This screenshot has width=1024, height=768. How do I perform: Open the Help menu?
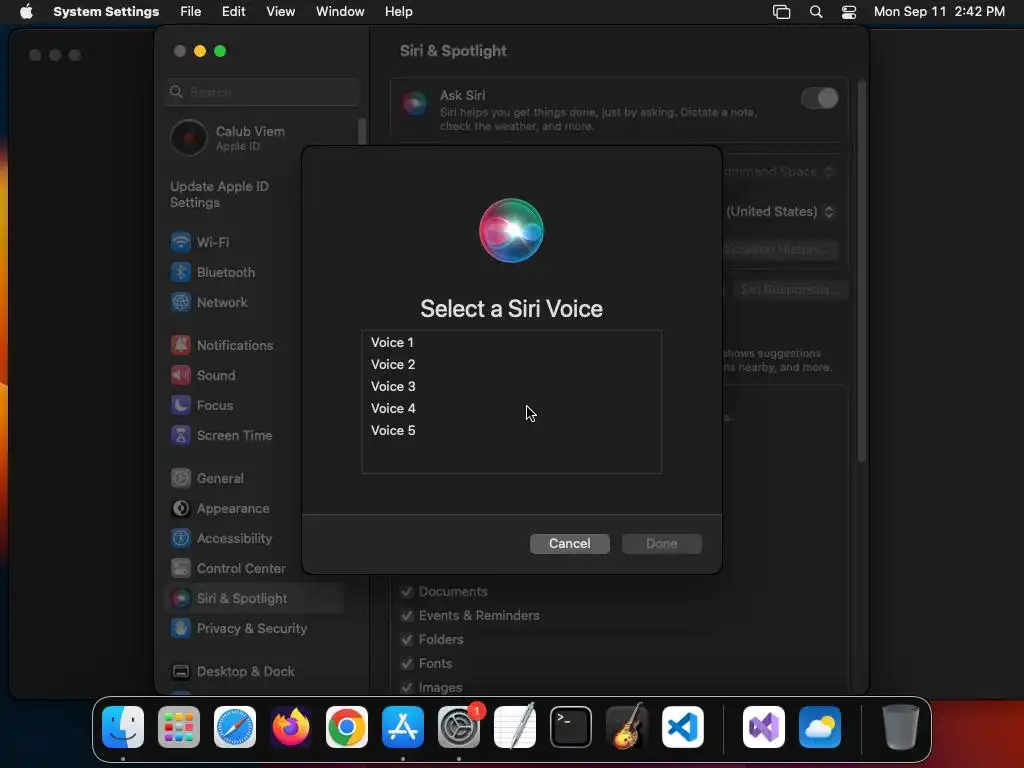click(398, 12)
